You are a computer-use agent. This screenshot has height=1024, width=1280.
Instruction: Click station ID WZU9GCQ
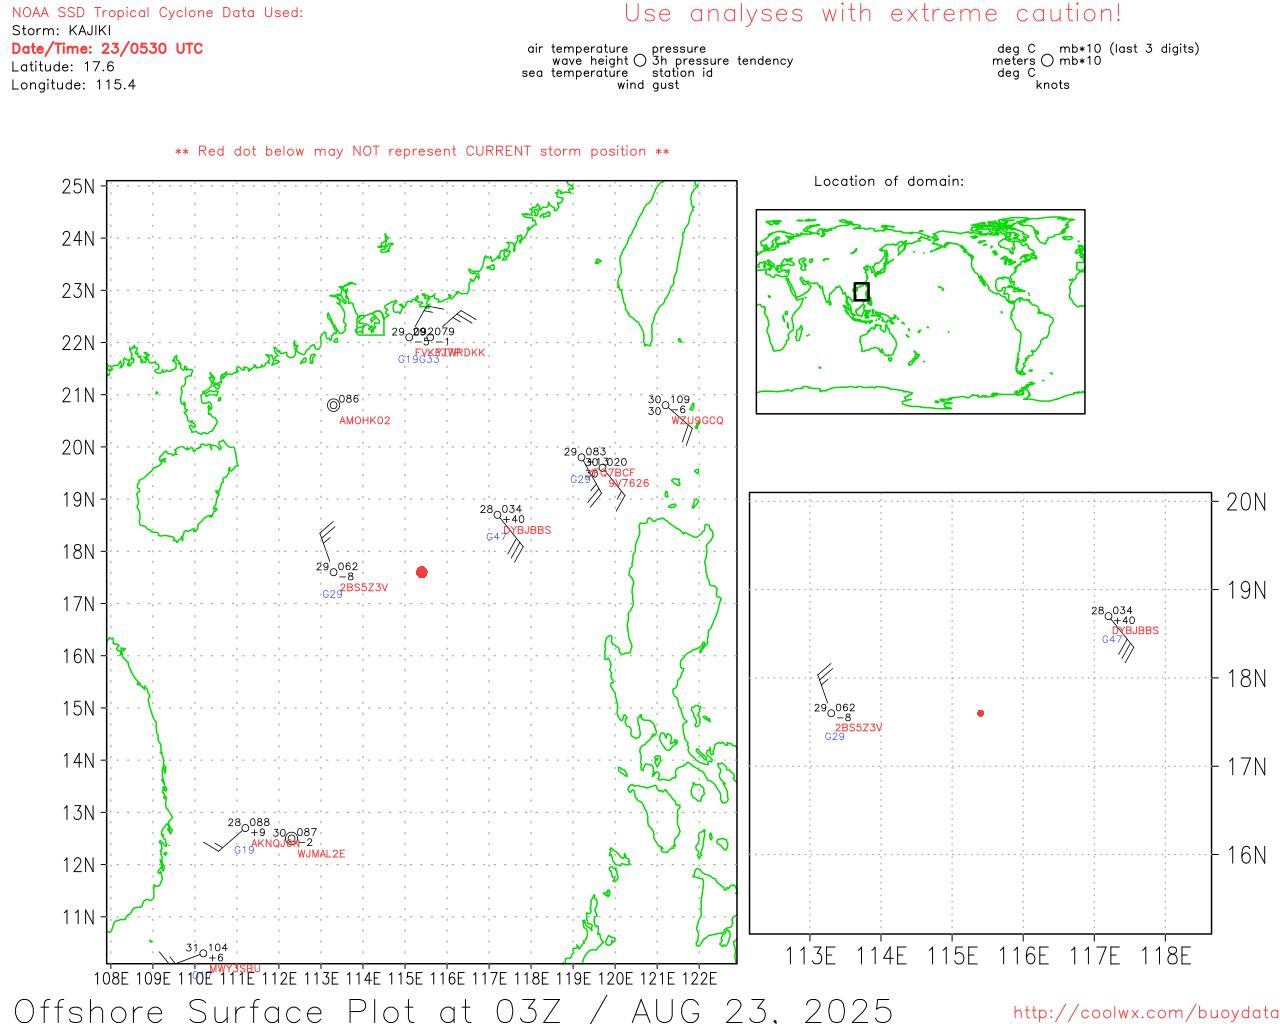[697, 421]
